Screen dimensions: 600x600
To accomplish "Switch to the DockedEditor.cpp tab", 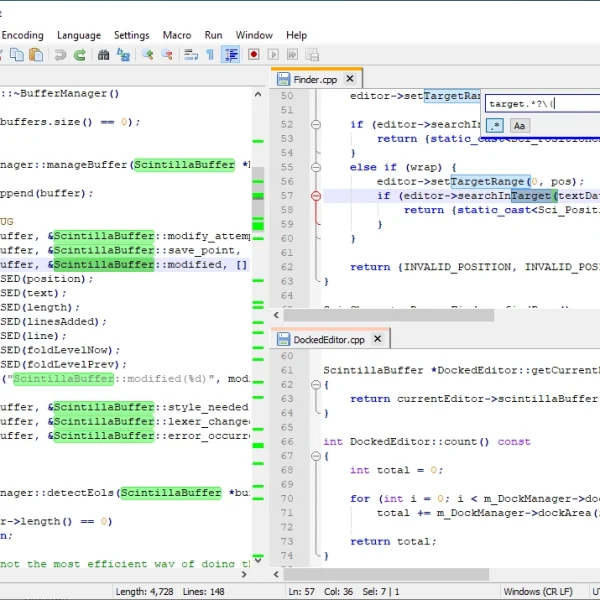I will pyautogui.click(x=329, y=340).
